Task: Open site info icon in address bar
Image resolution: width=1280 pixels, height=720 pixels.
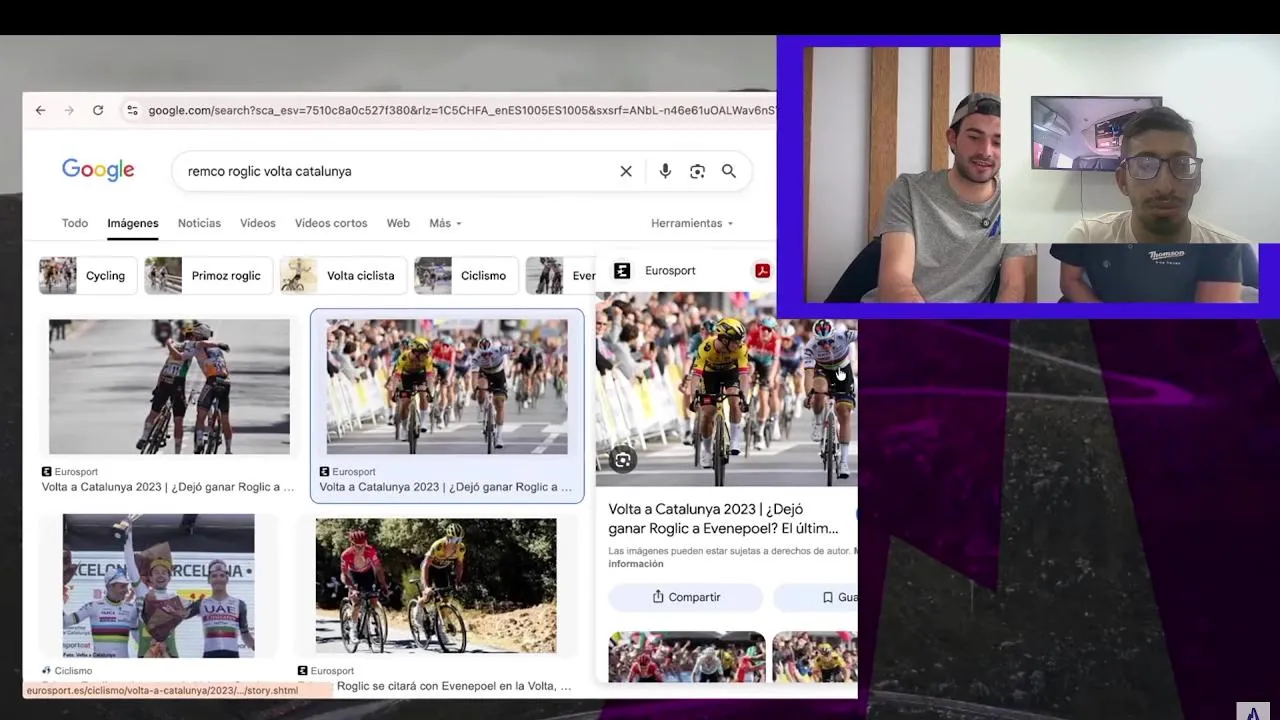Action: click(132, 110)
